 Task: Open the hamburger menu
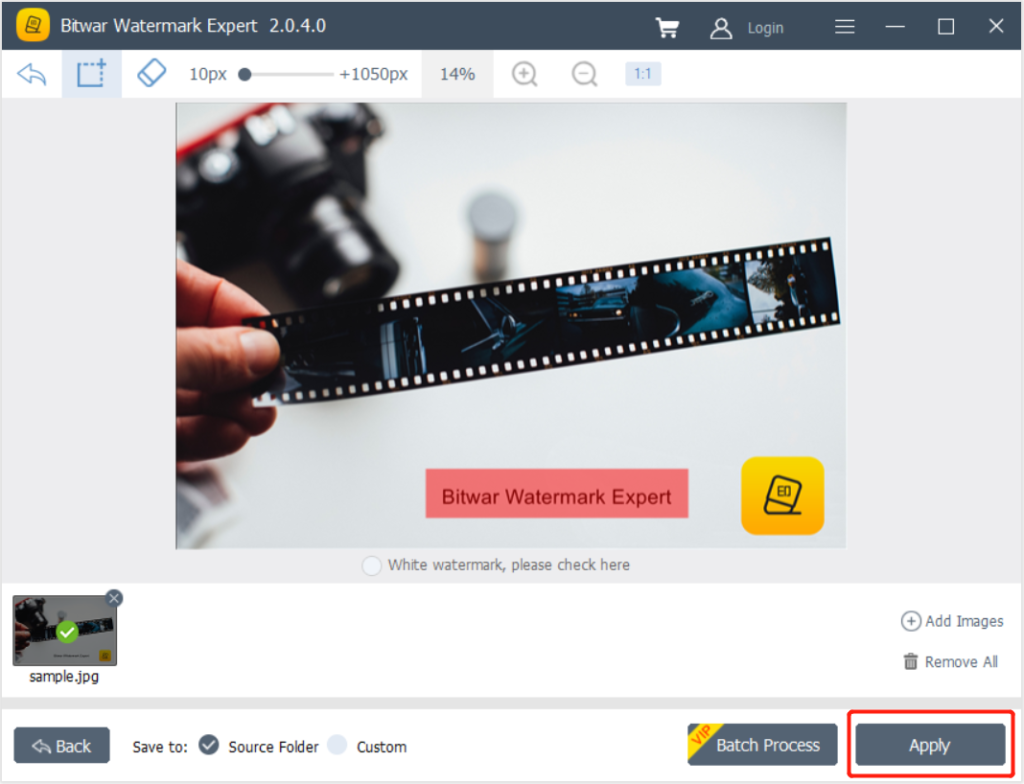[x=844, y=27]
